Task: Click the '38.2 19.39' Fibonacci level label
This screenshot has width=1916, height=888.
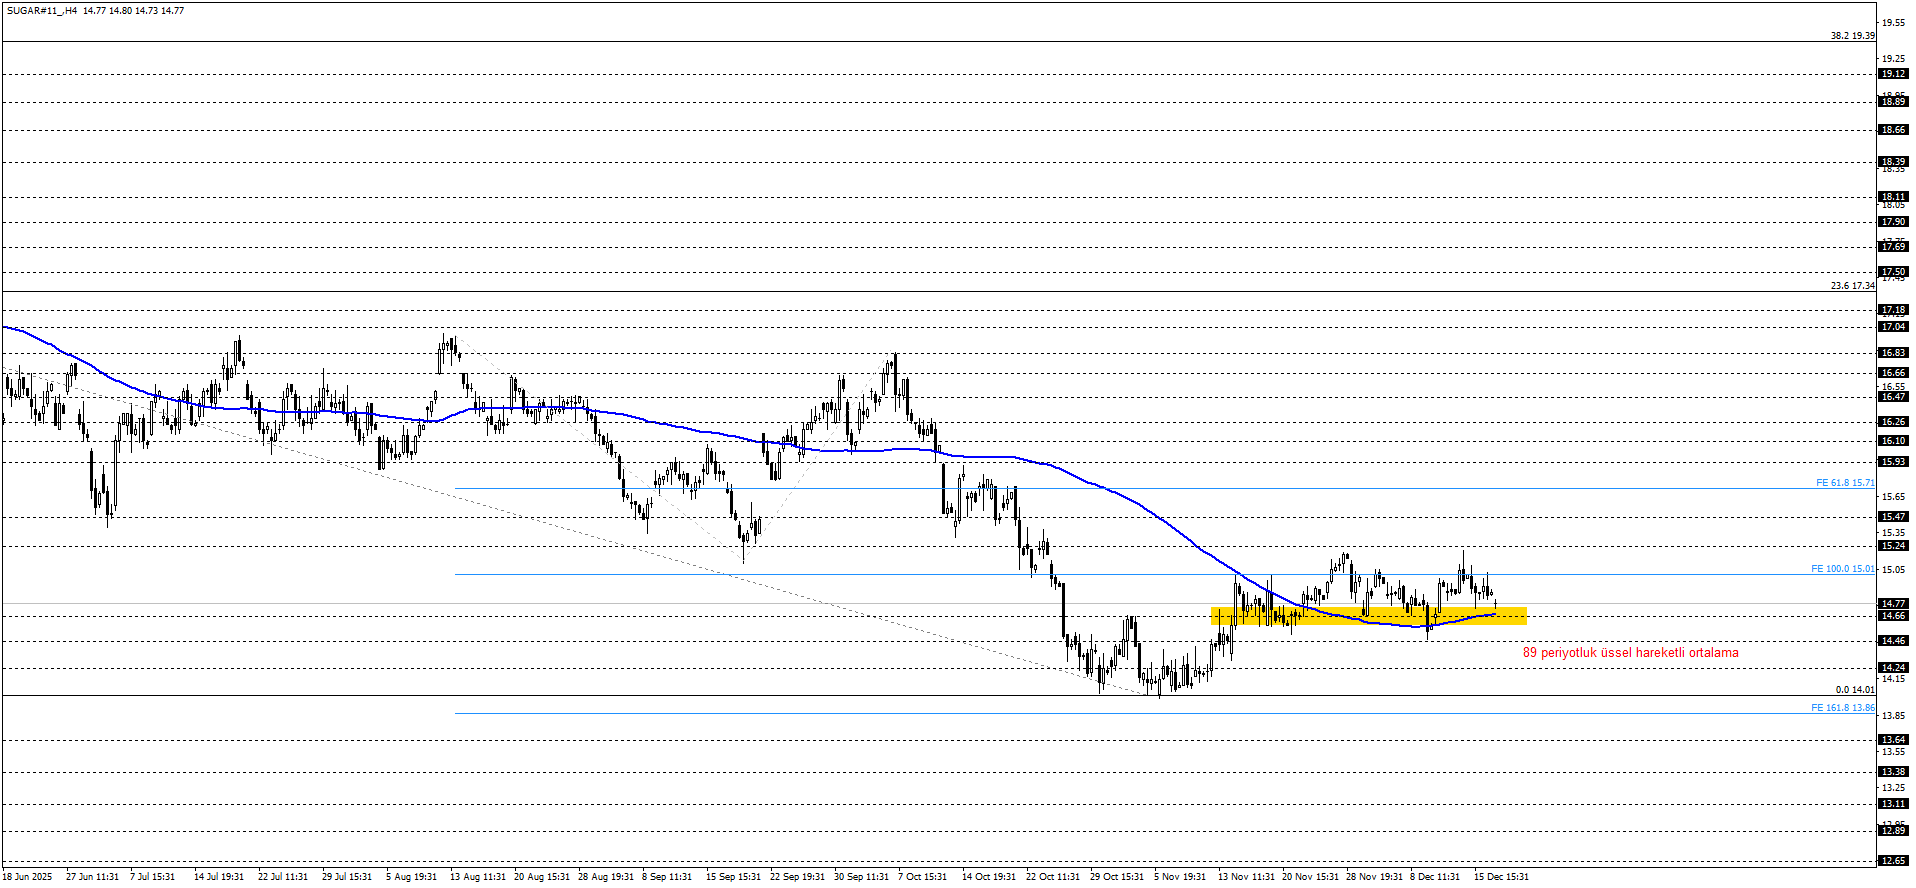Action: 1852,36
